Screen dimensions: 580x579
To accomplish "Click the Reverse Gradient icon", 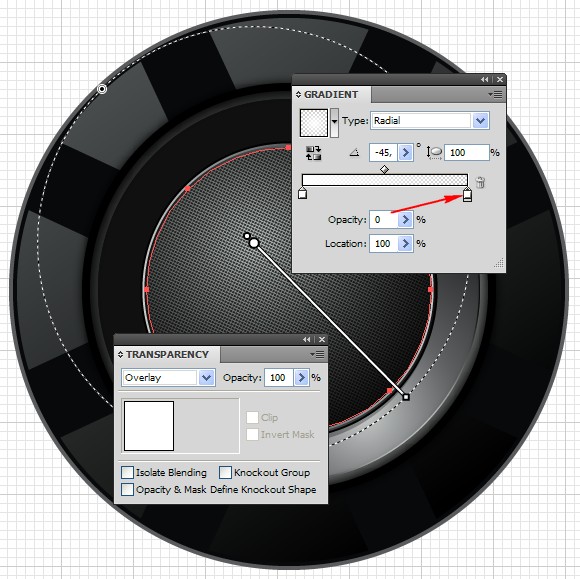I will point(314,153).
